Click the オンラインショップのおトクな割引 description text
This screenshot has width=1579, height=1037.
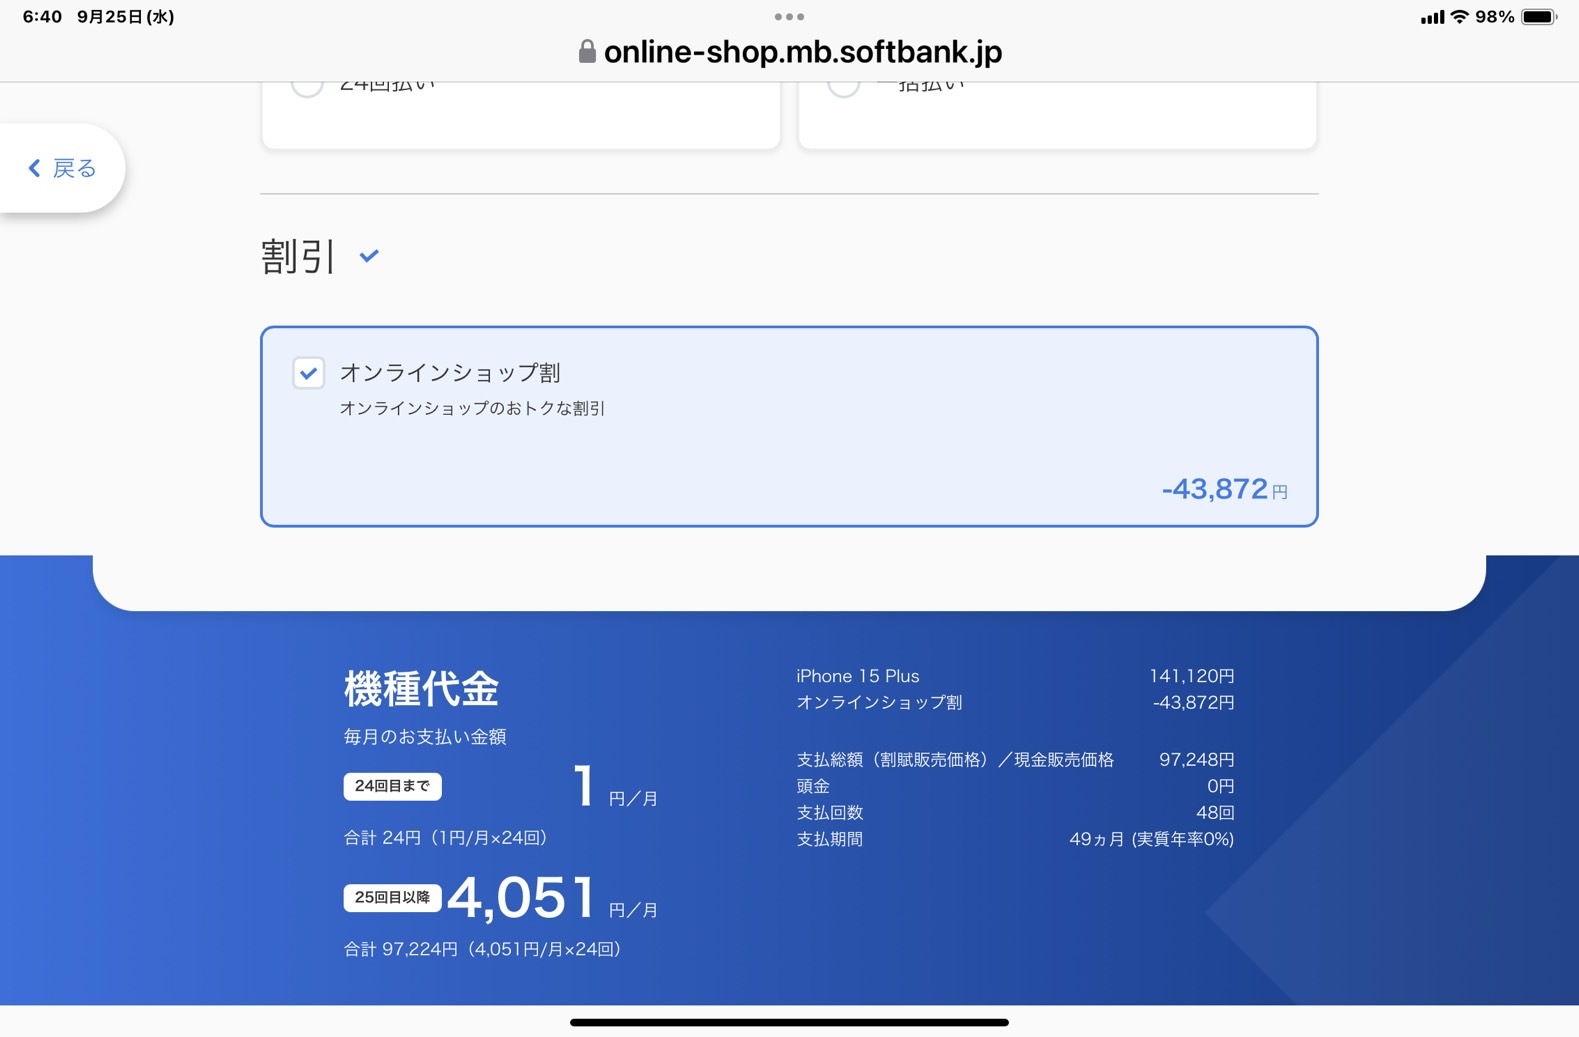[x=472, y=408]
